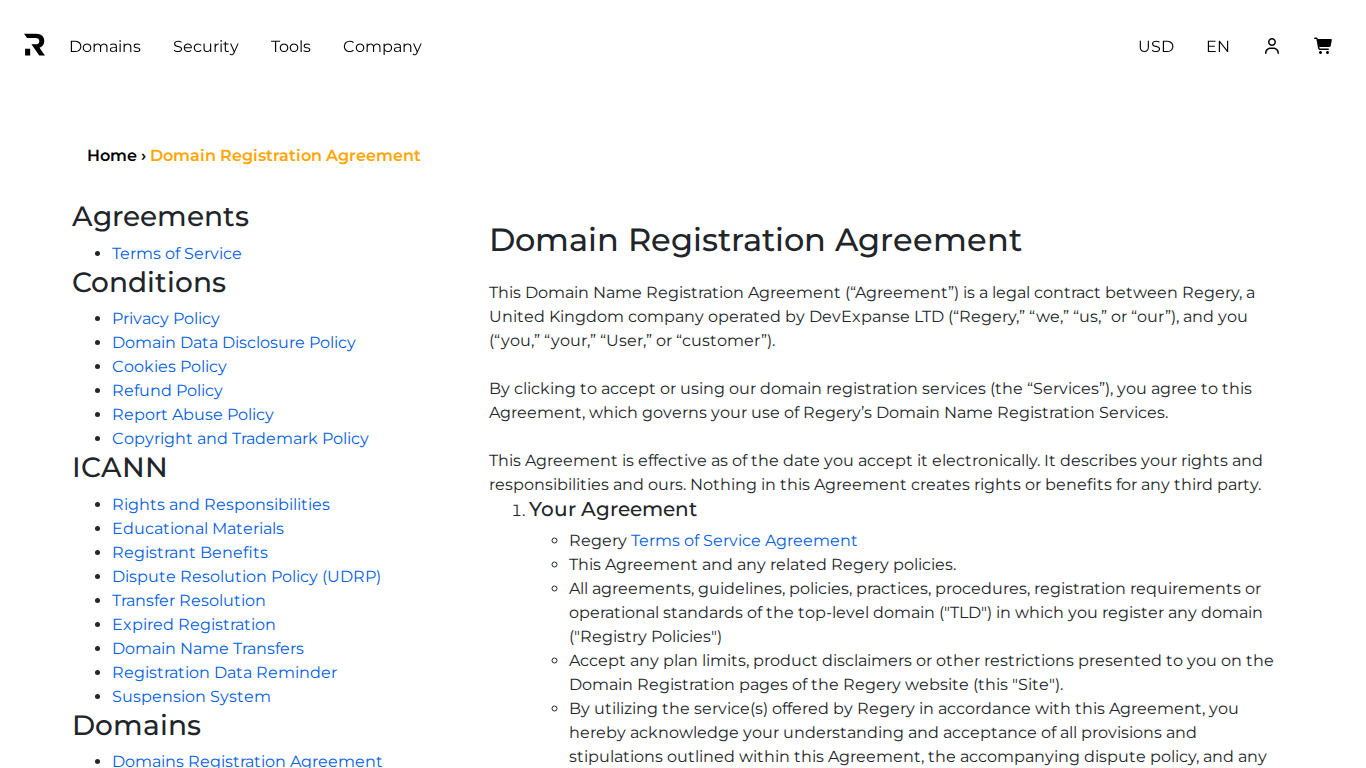Open Dispute Resolution Policy (UDRP)

247,577
